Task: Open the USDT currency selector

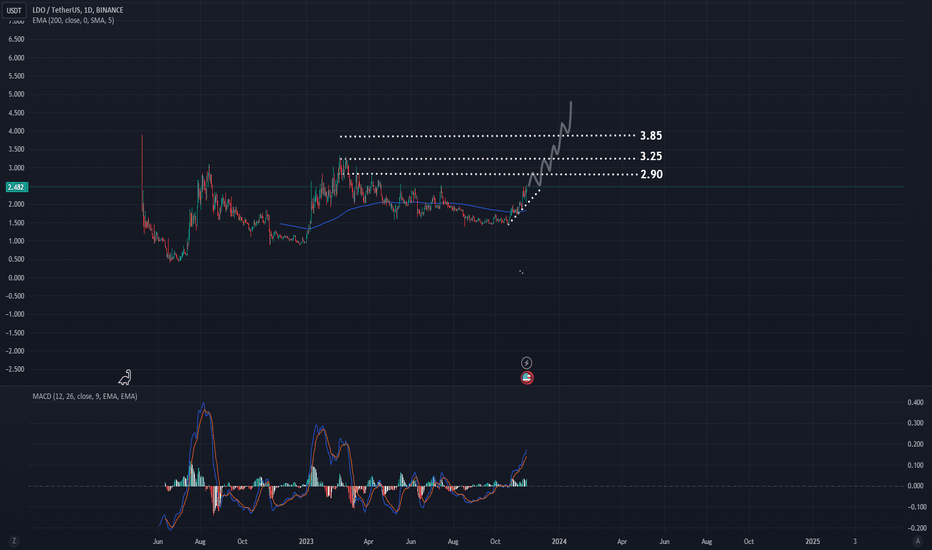Action: tap(14, 10)
